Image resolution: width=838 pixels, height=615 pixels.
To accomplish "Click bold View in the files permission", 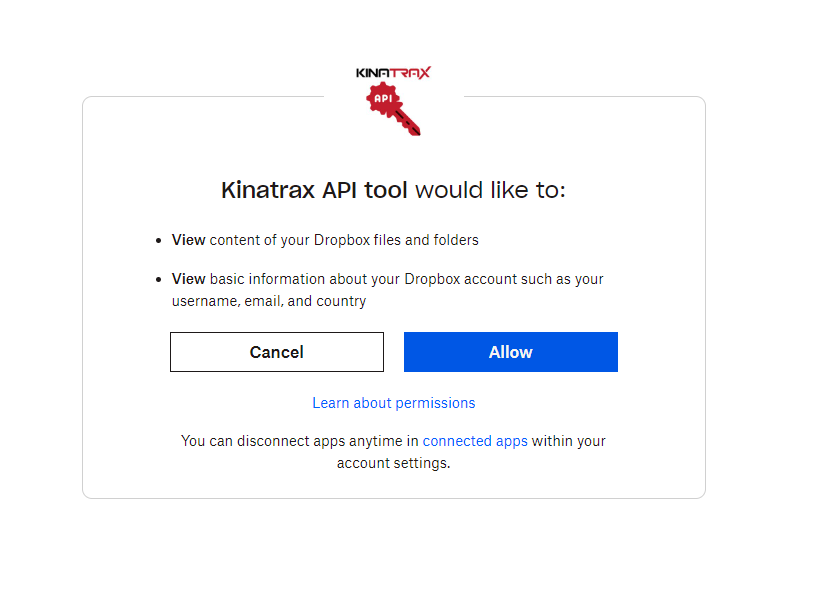I will click(x=188, y=240).
